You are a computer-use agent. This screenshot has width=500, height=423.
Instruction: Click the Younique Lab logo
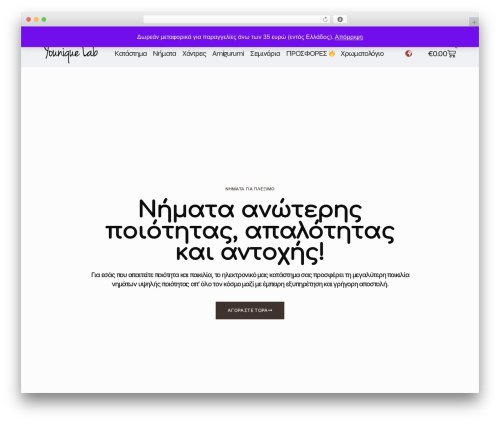(x=71, y=54)
